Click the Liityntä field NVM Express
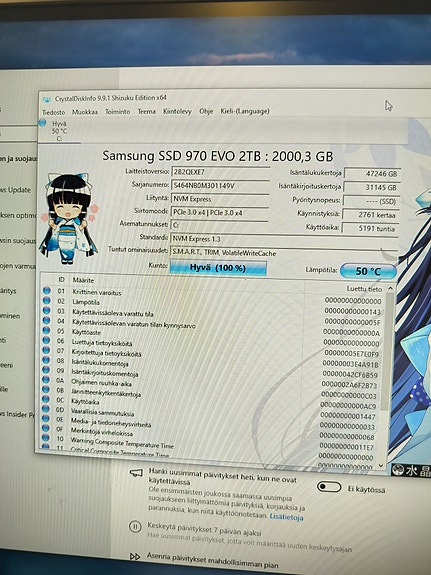This screenshot has height=575, width=431. pyautogui.click(x=220, y=199)
